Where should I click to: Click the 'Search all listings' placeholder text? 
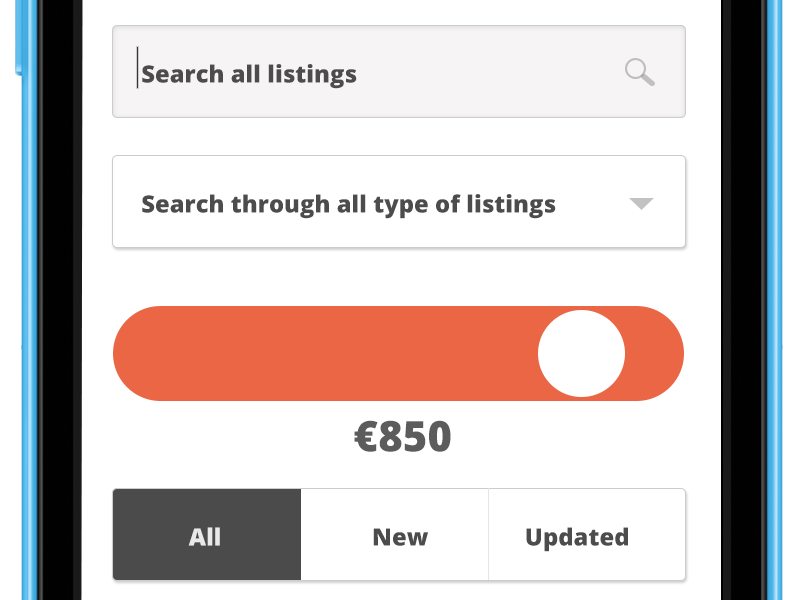[249, 74]
